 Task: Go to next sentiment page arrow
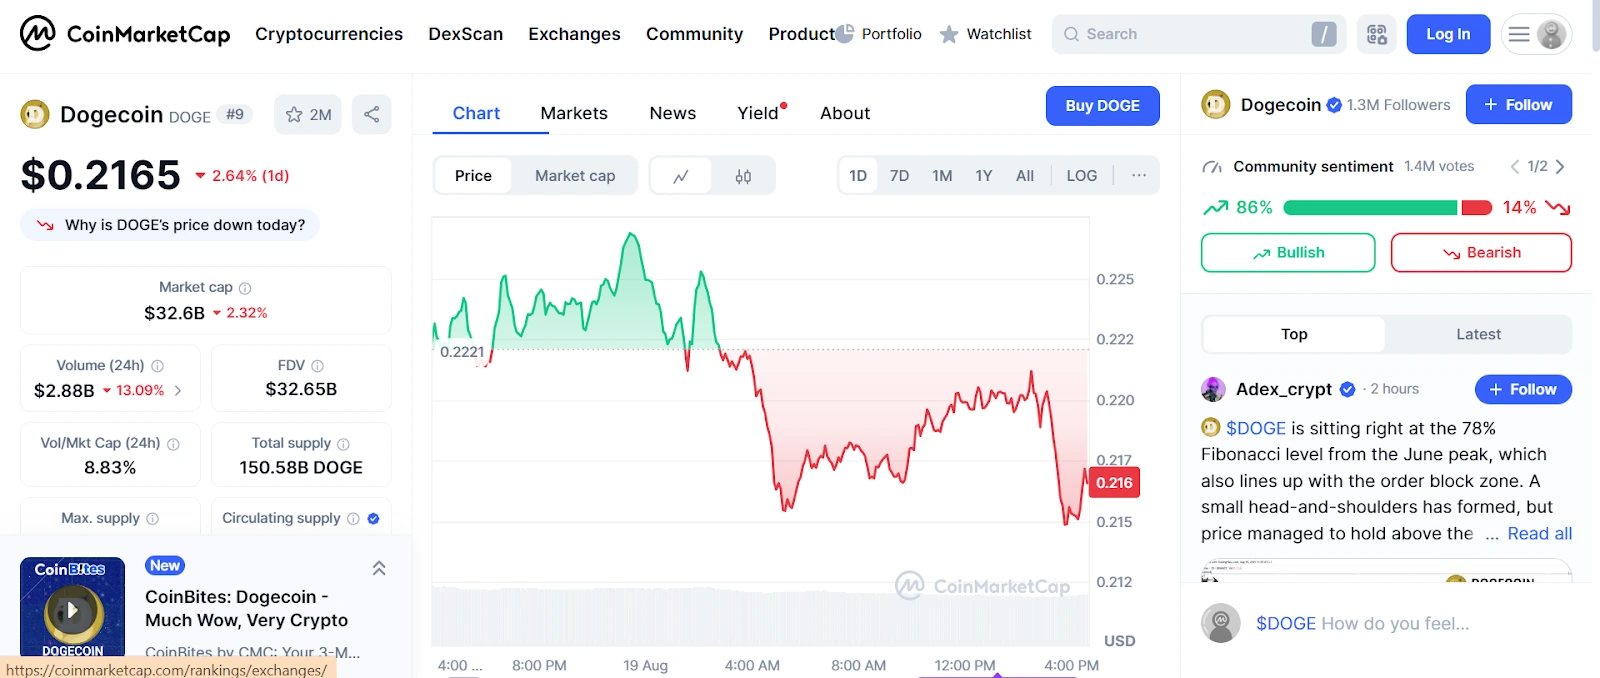tap(1560, 167)
